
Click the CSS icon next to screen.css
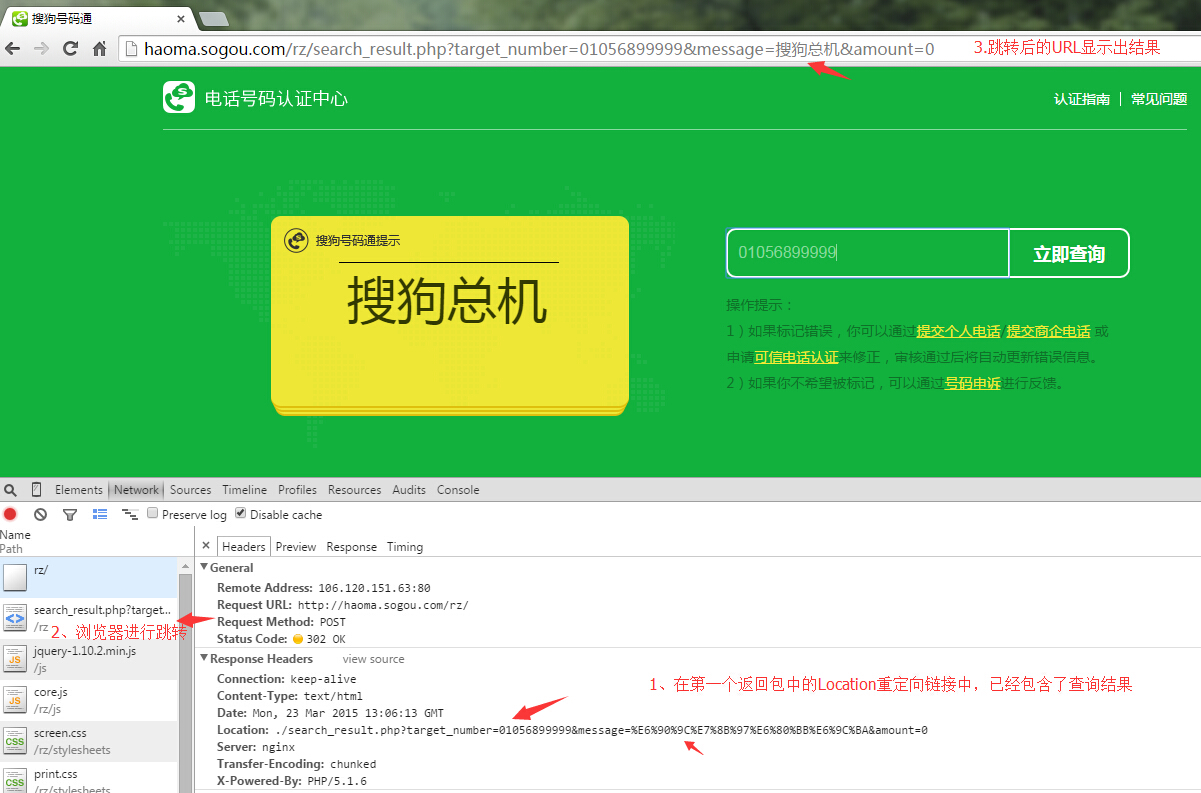(14, 740)
